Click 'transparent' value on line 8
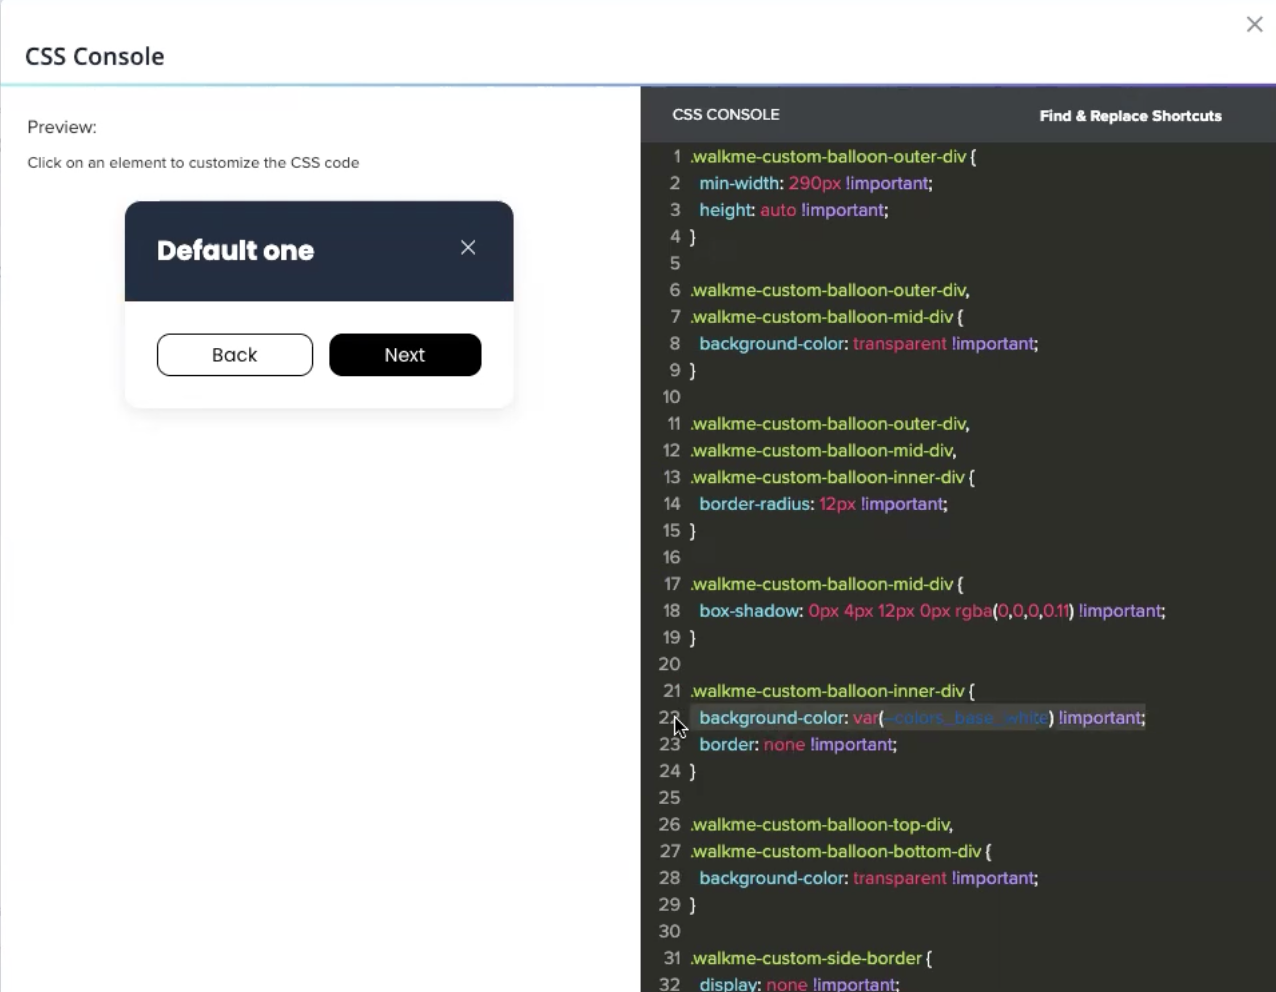The width and height of the screenshot is (1276, 992). [899, 344]
